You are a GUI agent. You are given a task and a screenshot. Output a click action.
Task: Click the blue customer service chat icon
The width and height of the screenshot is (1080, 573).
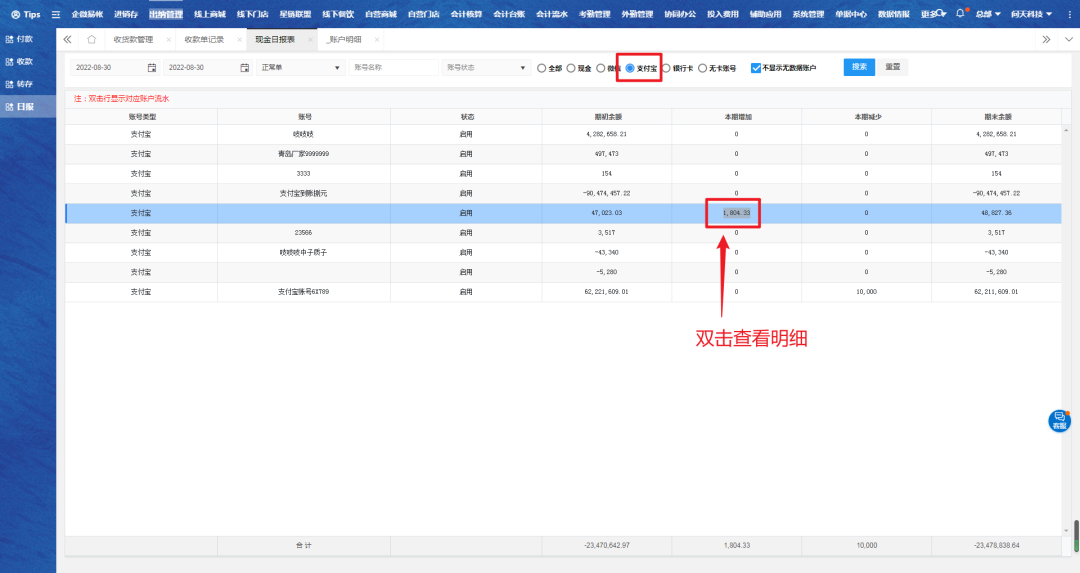pyautogui.click(x=1059, y=421)
